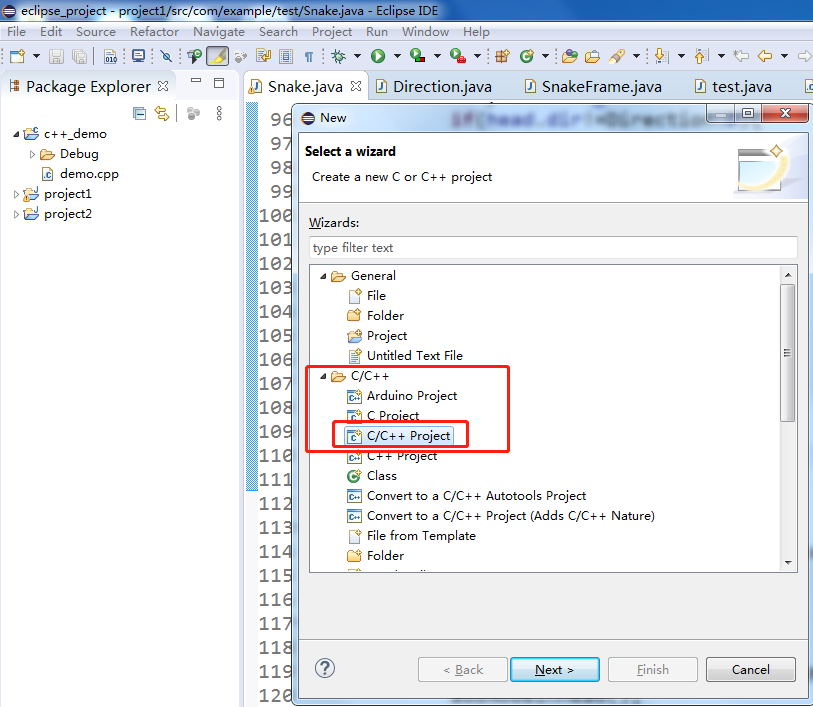Screen dimensions: 813x707
Task: Collapse the c++_demo project node
Action: tap(15, 133)
